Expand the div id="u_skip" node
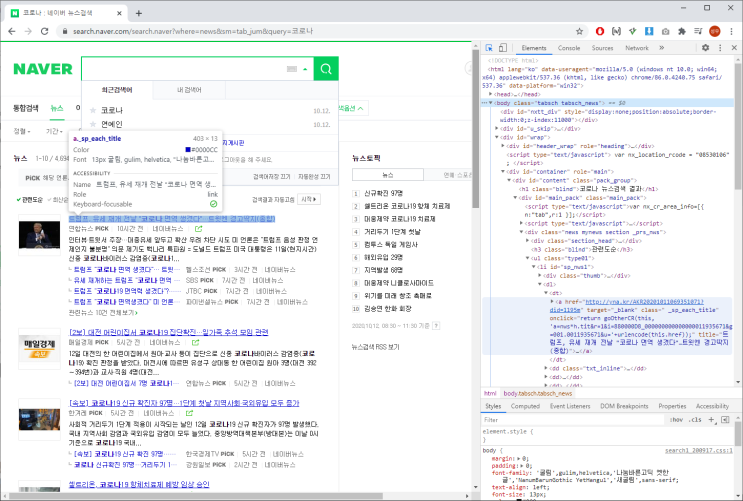 tap(497, 128)
